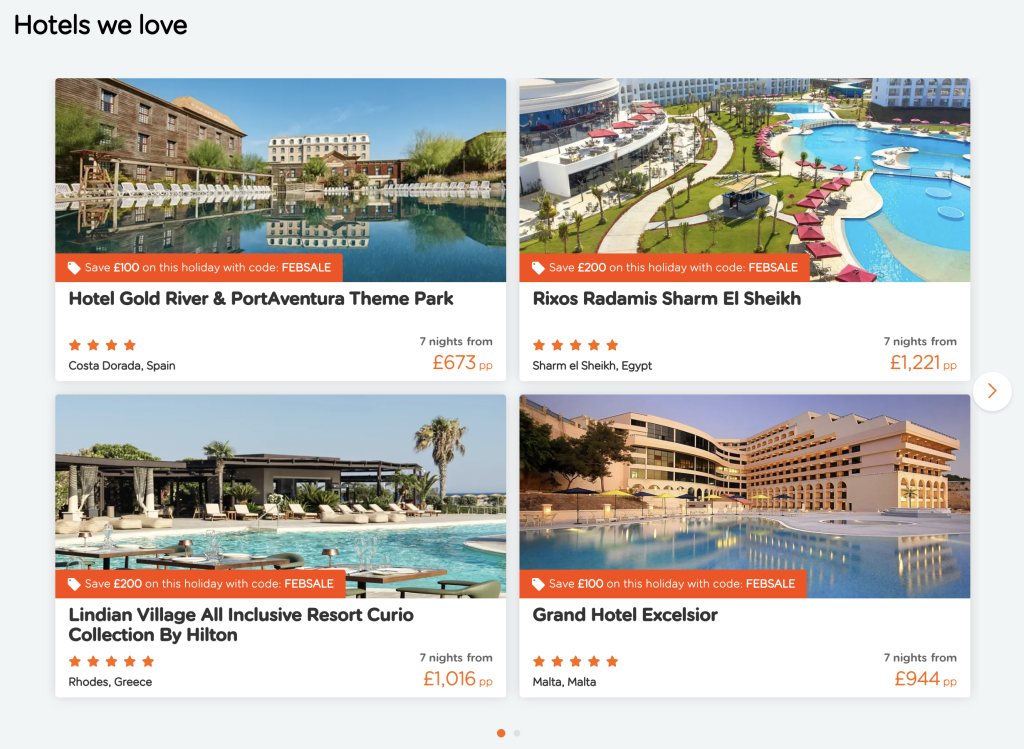Viewport: 1024px width, 749px height.
Task: Click the tag icon on Hotel Gold River banner
Action: (x=74, y=268)
